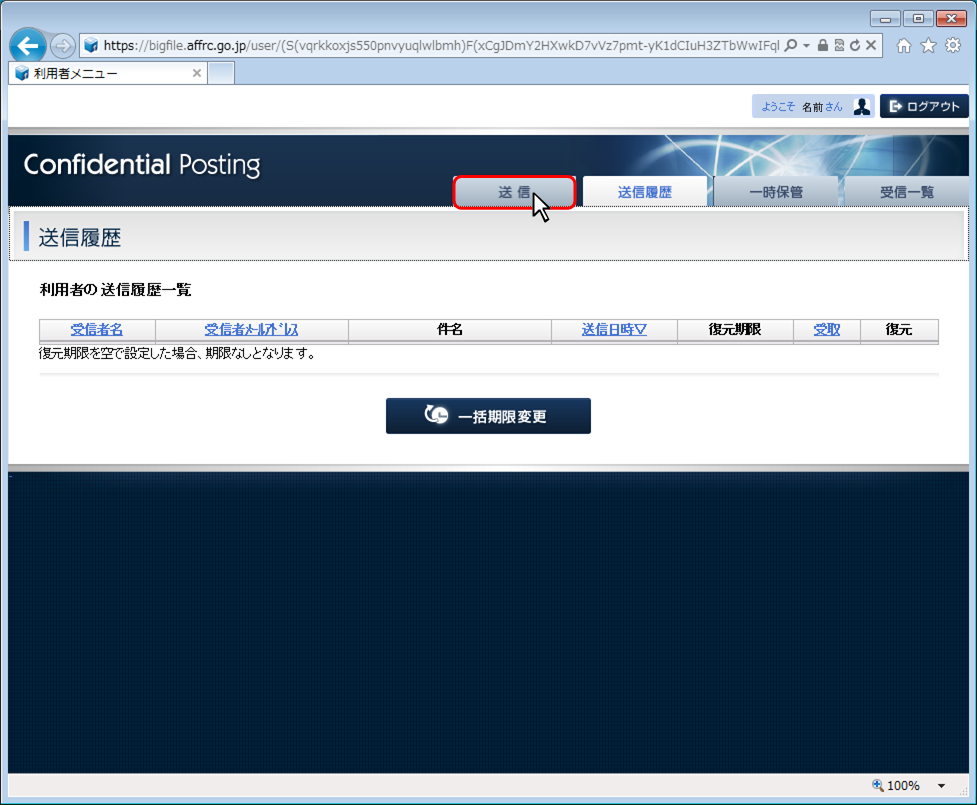Sort by 送信日時 column link
The height and width of the screenshot is (805, 977).
click(x=614, y=330)
